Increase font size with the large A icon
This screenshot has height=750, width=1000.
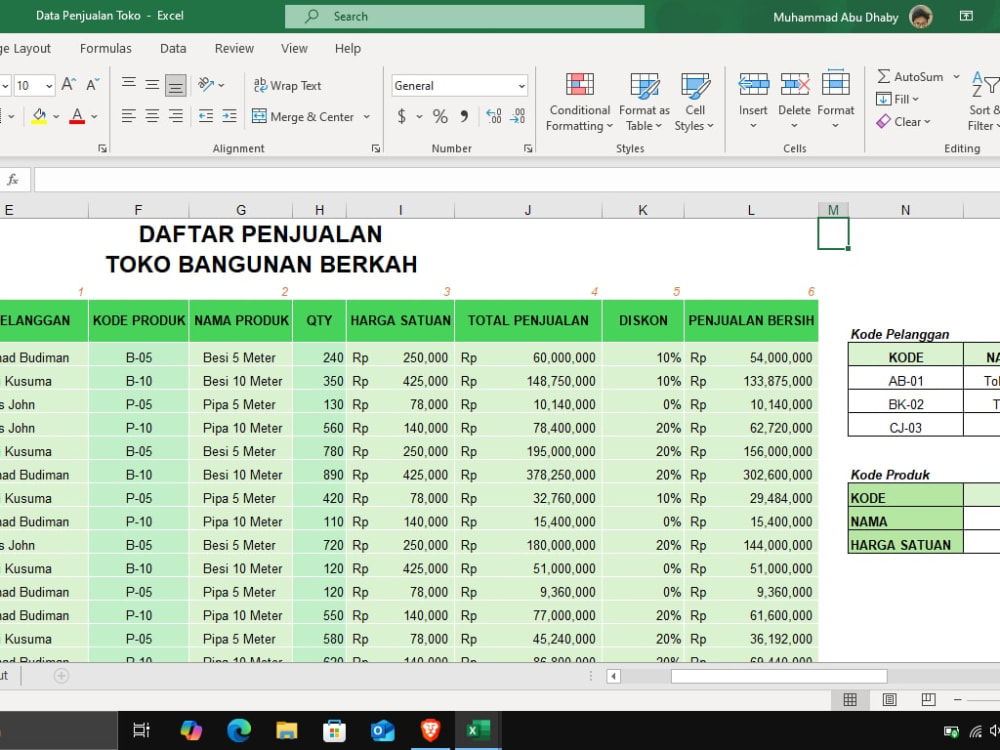tap(68, 85)
